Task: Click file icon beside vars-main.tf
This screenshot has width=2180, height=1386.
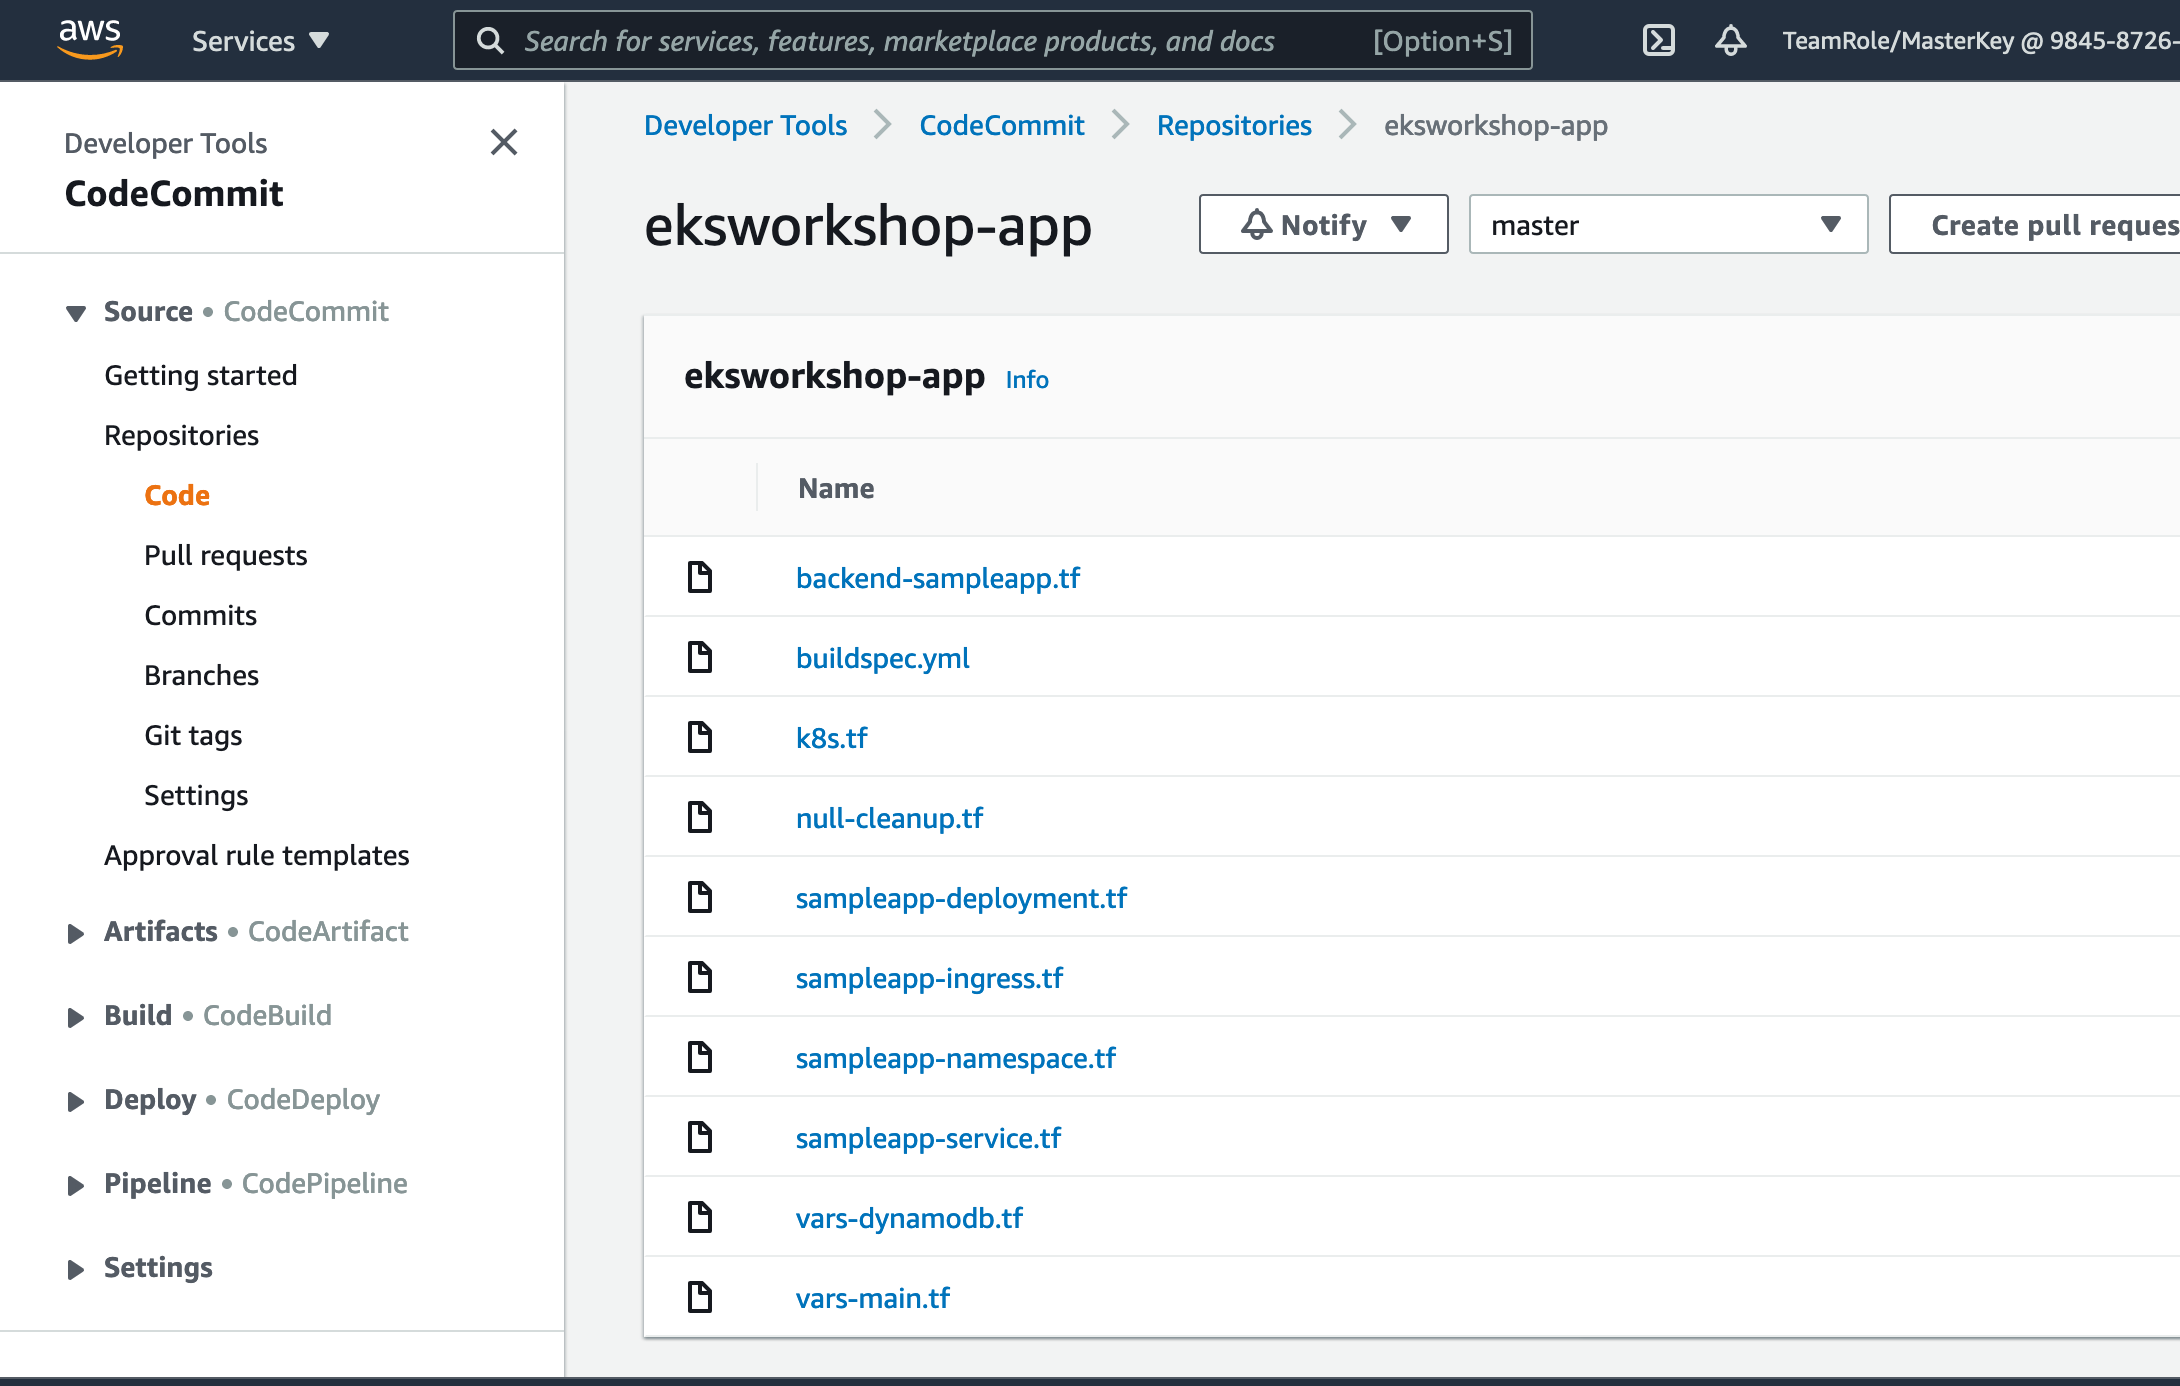Action: pos(700,1297)
